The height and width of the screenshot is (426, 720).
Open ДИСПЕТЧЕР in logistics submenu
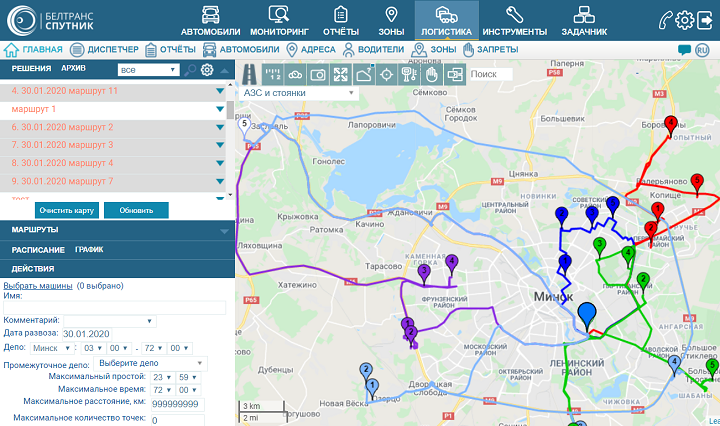pyautogui.click(x=104, y=50)
